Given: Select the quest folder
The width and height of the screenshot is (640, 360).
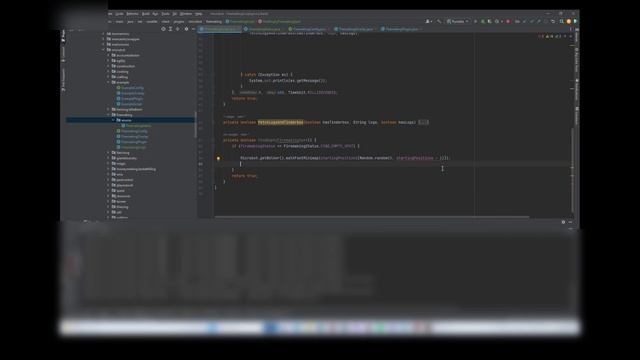Looking at the screenshot, I should point(118,191).
